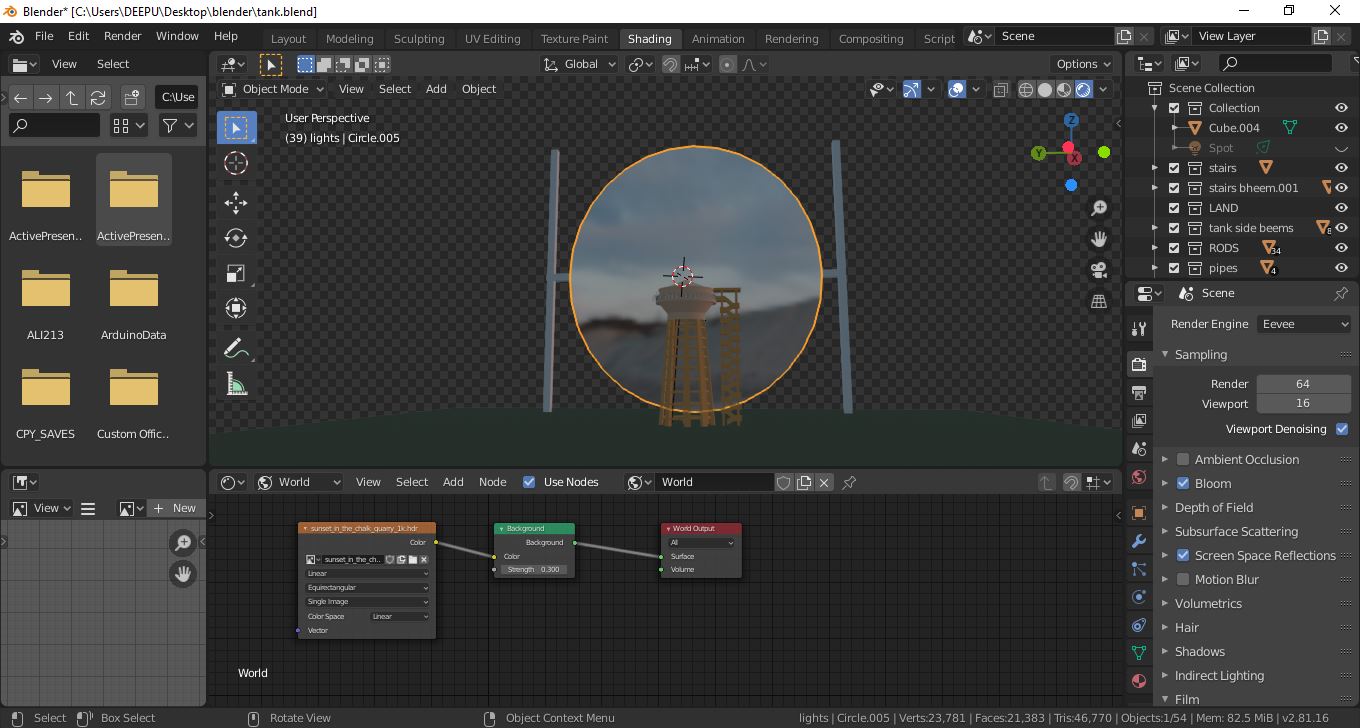Image resolution: width=1360 pixels, height=728 pixels.
Task: Toggle X-ray mode icon
Action: coord(1000,89)
